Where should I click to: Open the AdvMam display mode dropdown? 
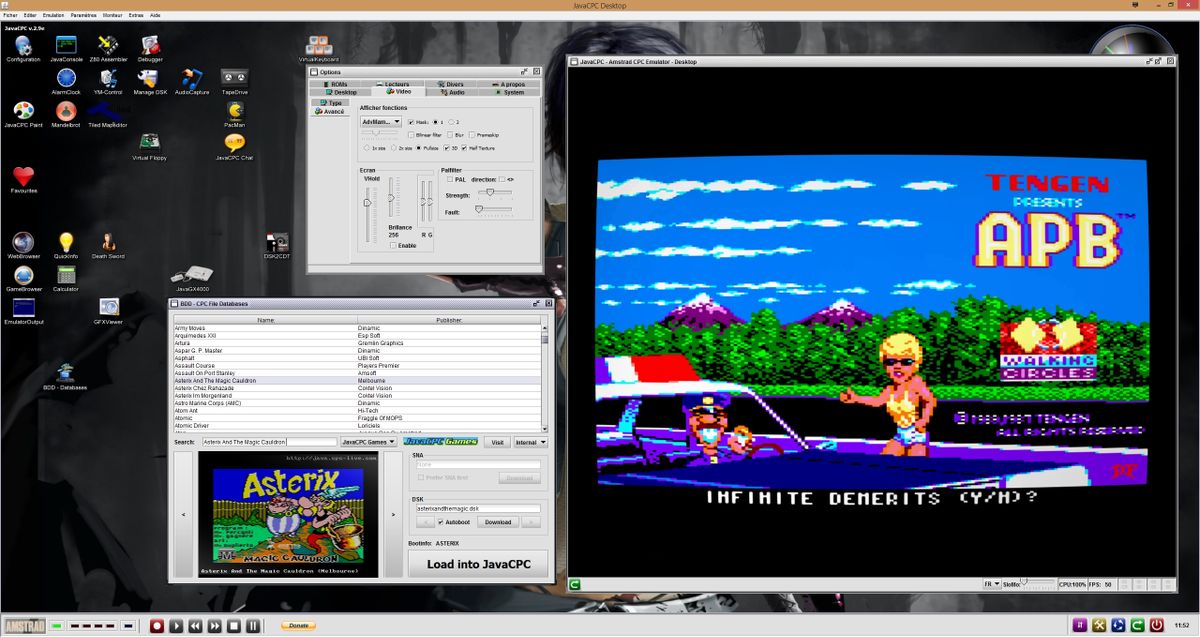point(382,121)
